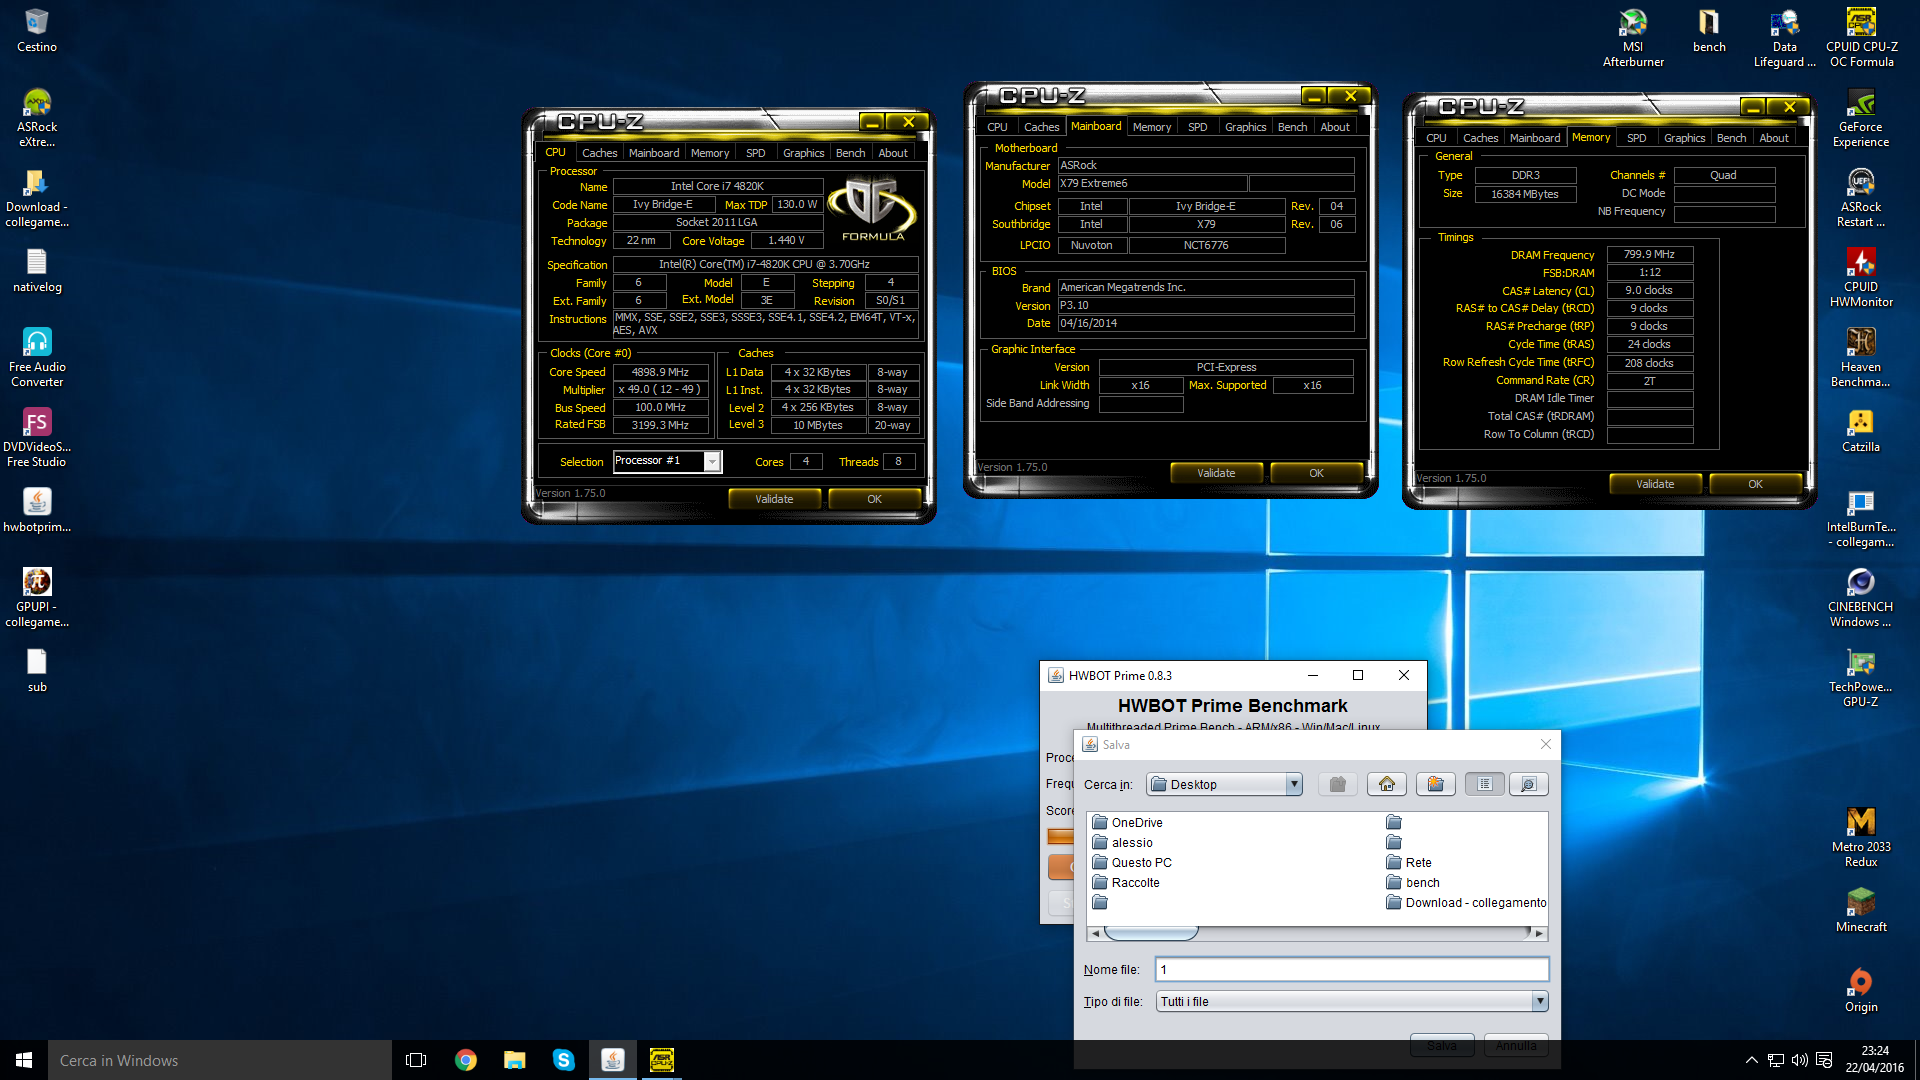Select OneDrive folder in Salva dialog
The width and height of the screenshot is (1920, 1080).
pyautogui.click(x=1128, y=822)
